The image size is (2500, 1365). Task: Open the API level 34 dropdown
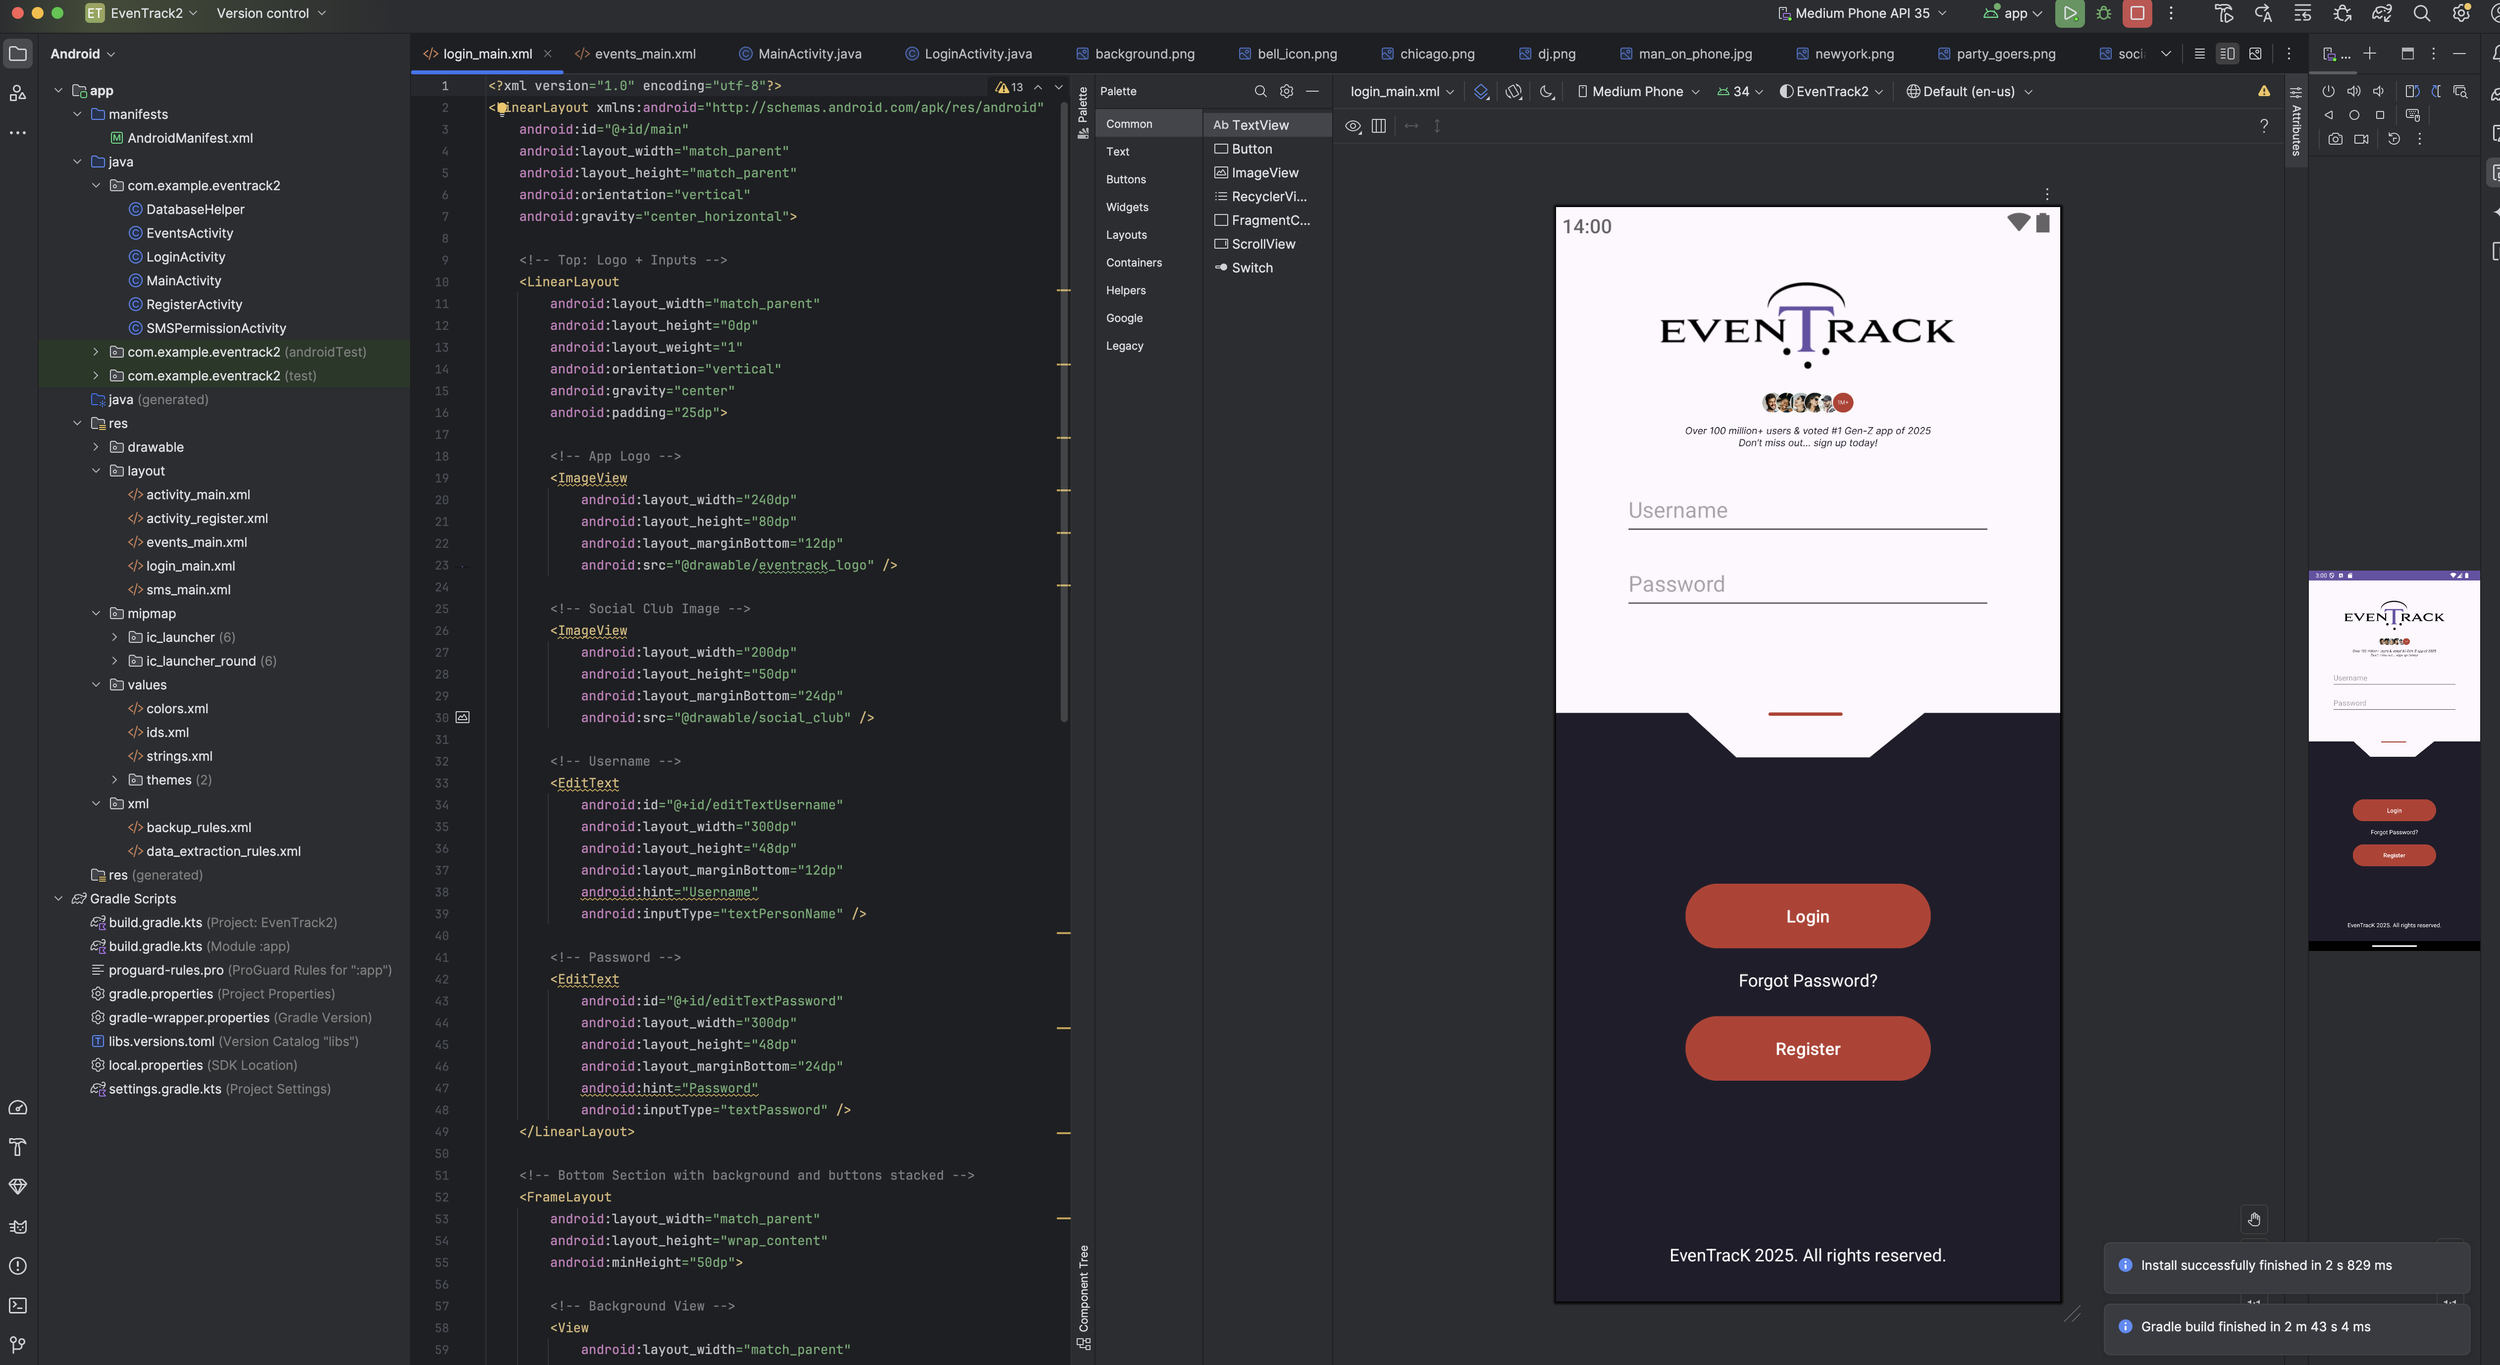(x=1740, y=92)
